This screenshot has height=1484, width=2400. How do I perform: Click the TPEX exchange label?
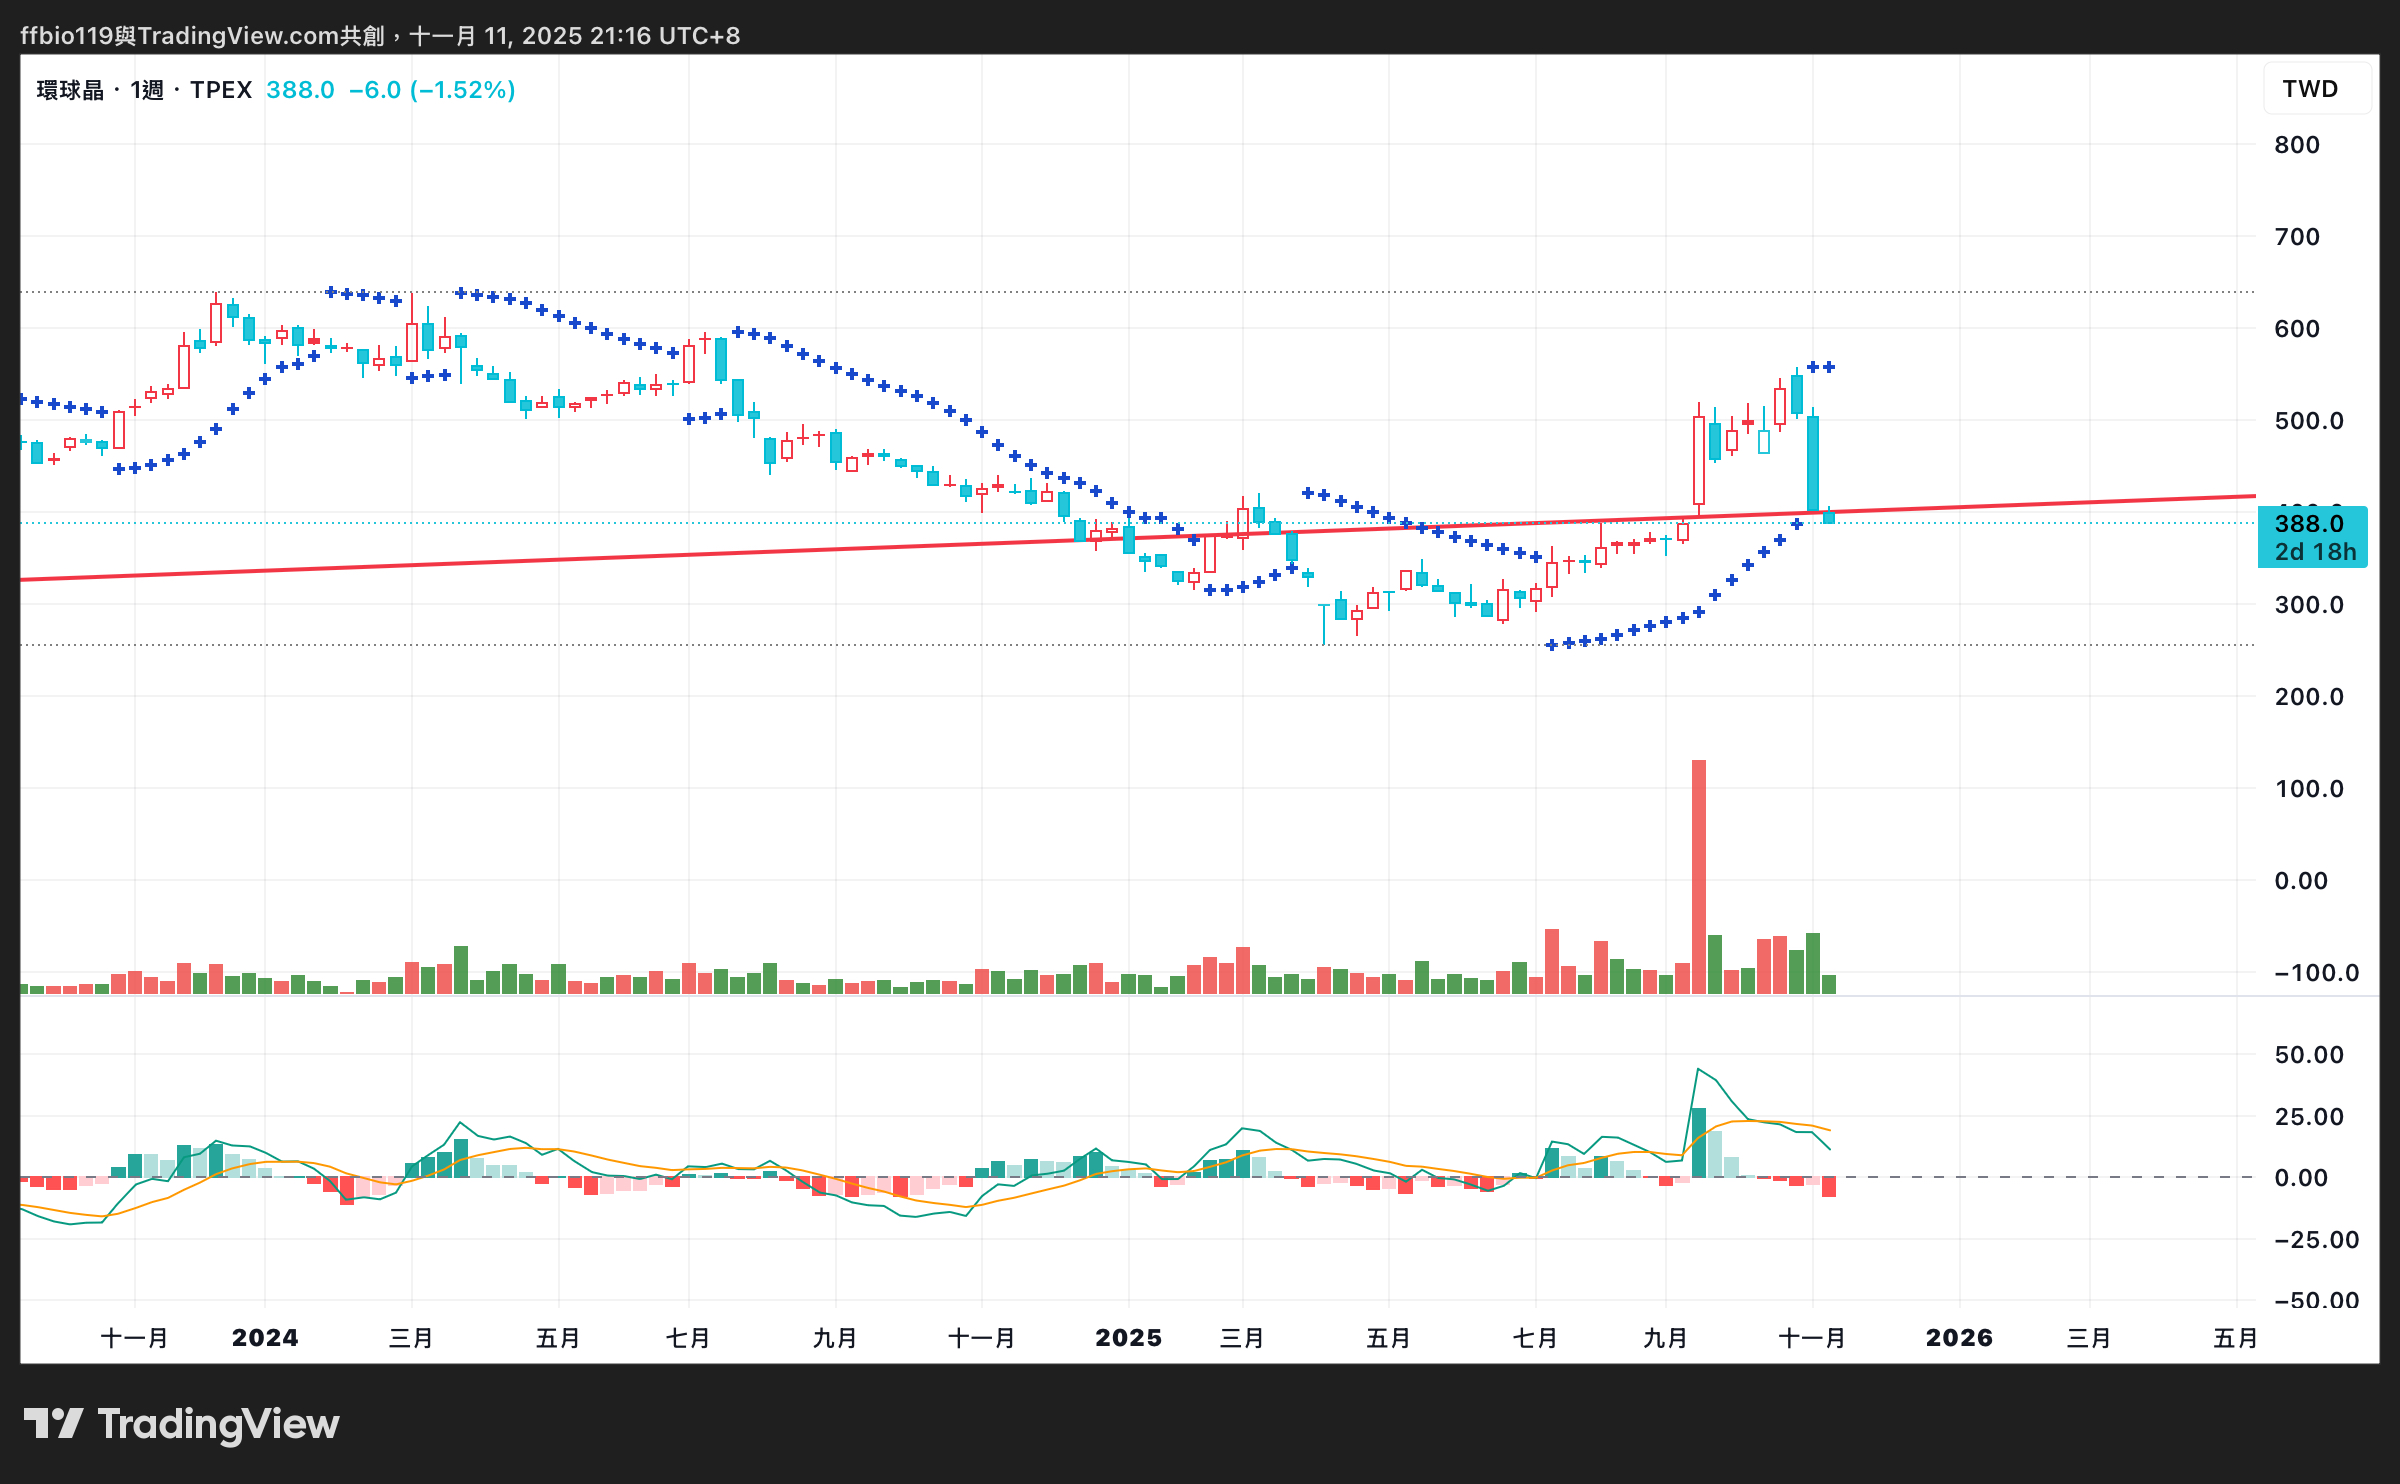coord(221,90)
